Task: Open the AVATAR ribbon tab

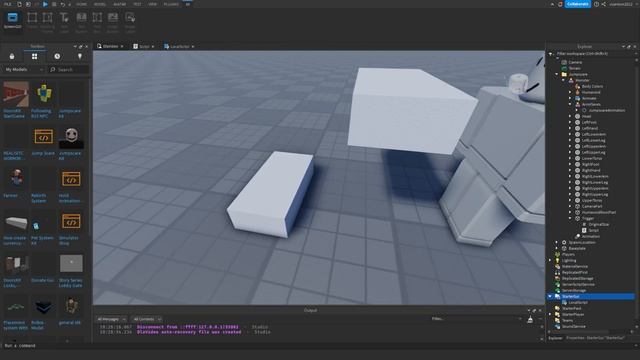Action: click(x=120, y=4)
